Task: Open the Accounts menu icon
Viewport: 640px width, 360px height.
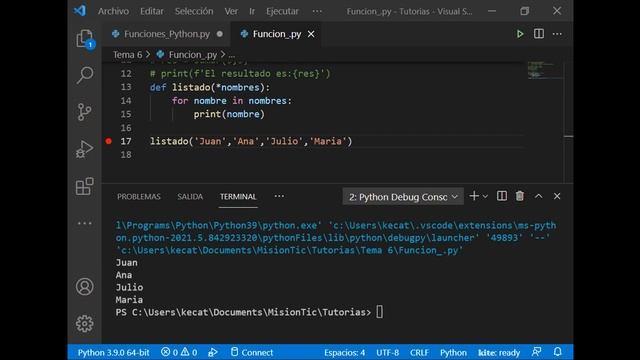Action: pos(84,287)
